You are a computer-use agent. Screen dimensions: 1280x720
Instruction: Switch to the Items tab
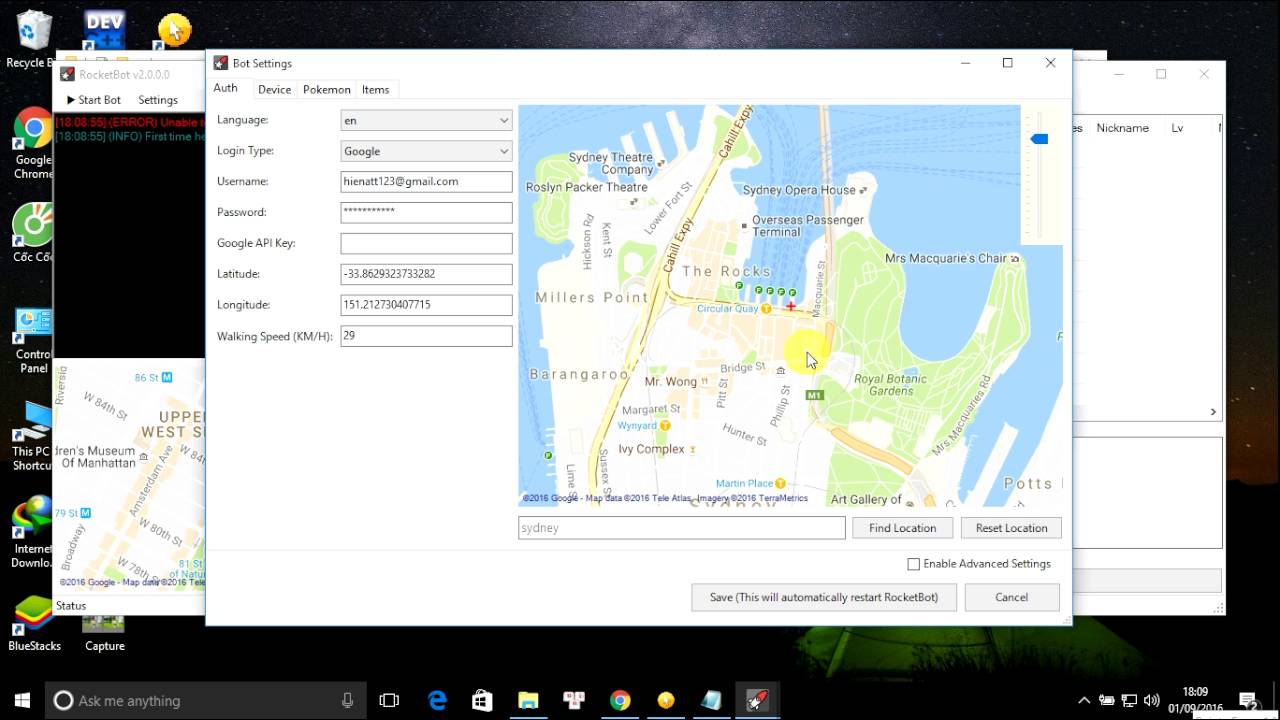(x=376, y=89)
